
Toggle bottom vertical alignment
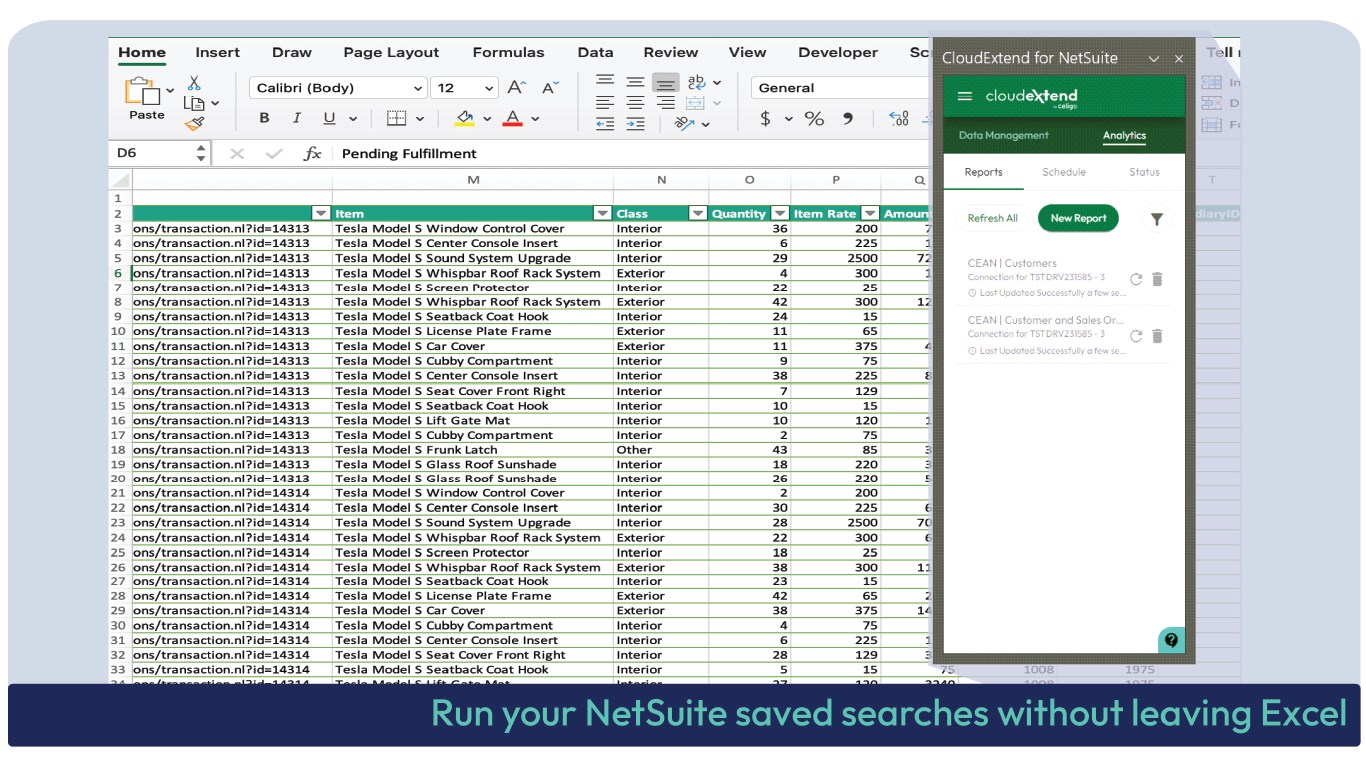tap(665, 82)
